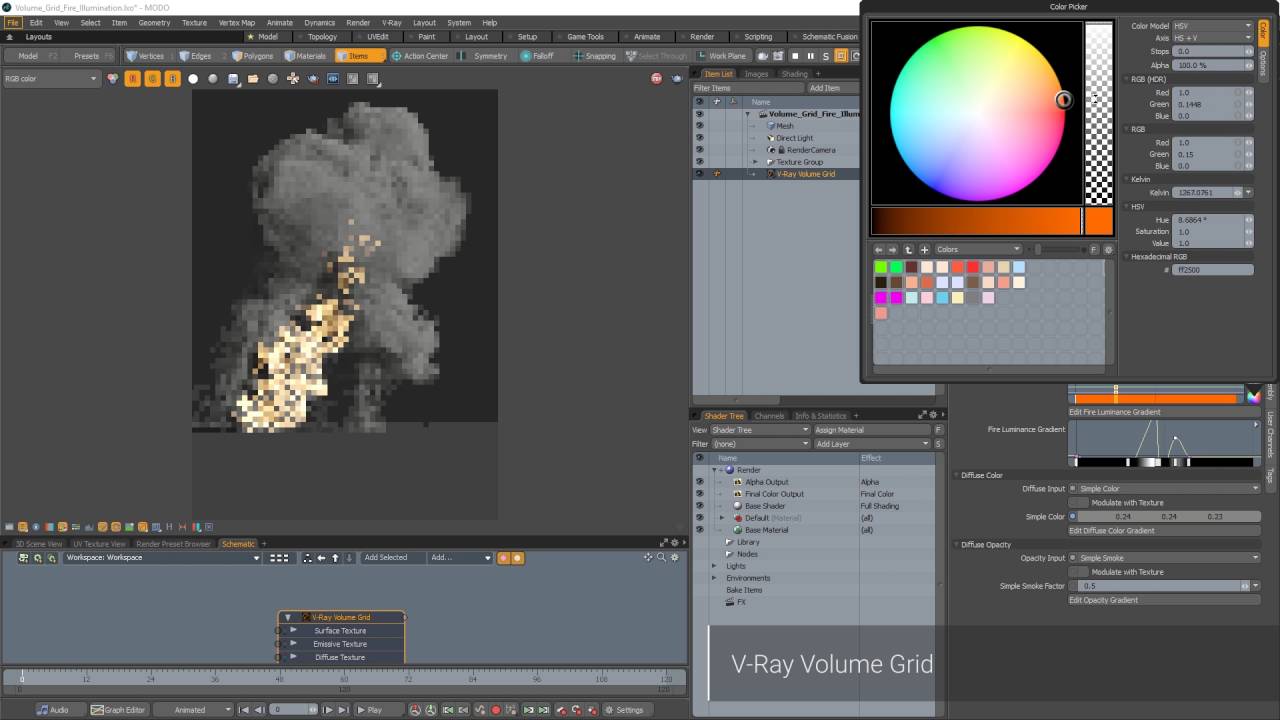Open the Render menu
Viewport: 1280px width, 720px height.
(358, 22)
